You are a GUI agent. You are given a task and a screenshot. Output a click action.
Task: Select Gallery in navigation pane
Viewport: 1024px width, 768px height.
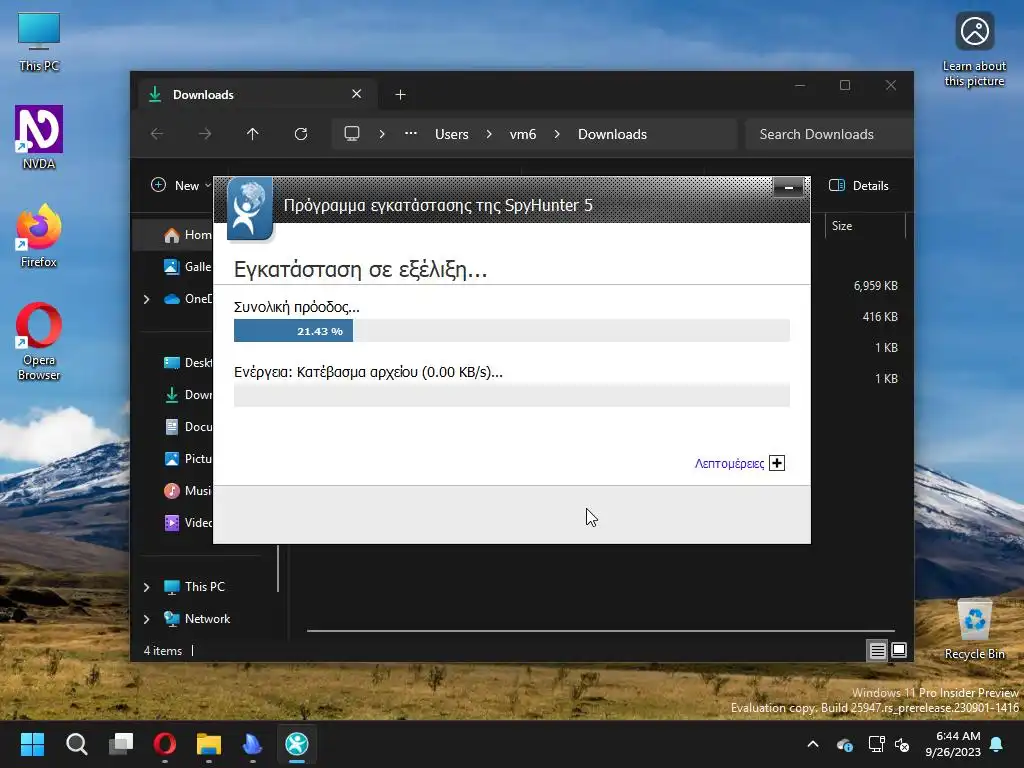click(187, 266)
